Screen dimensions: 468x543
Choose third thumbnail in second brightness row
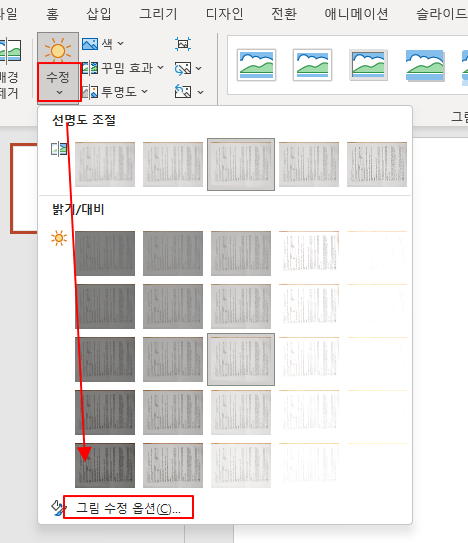point(241,306)
